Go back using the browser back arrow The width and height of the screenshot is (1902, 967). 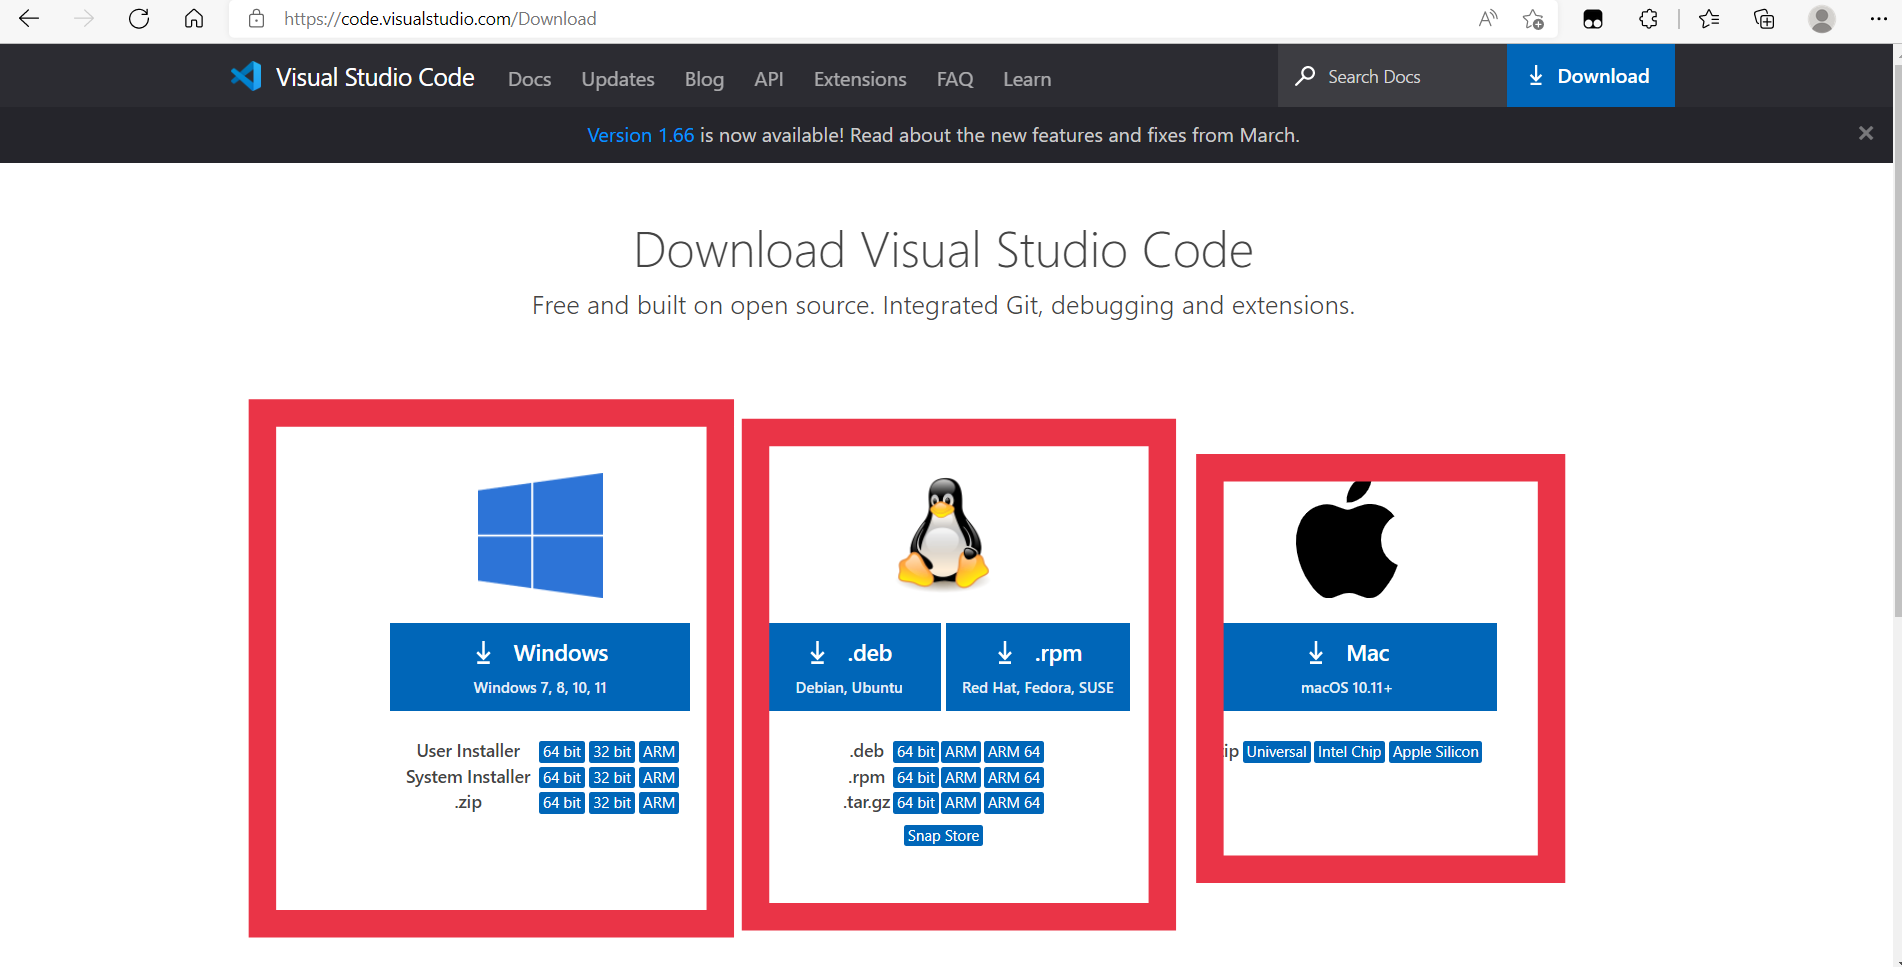(29, 18)
